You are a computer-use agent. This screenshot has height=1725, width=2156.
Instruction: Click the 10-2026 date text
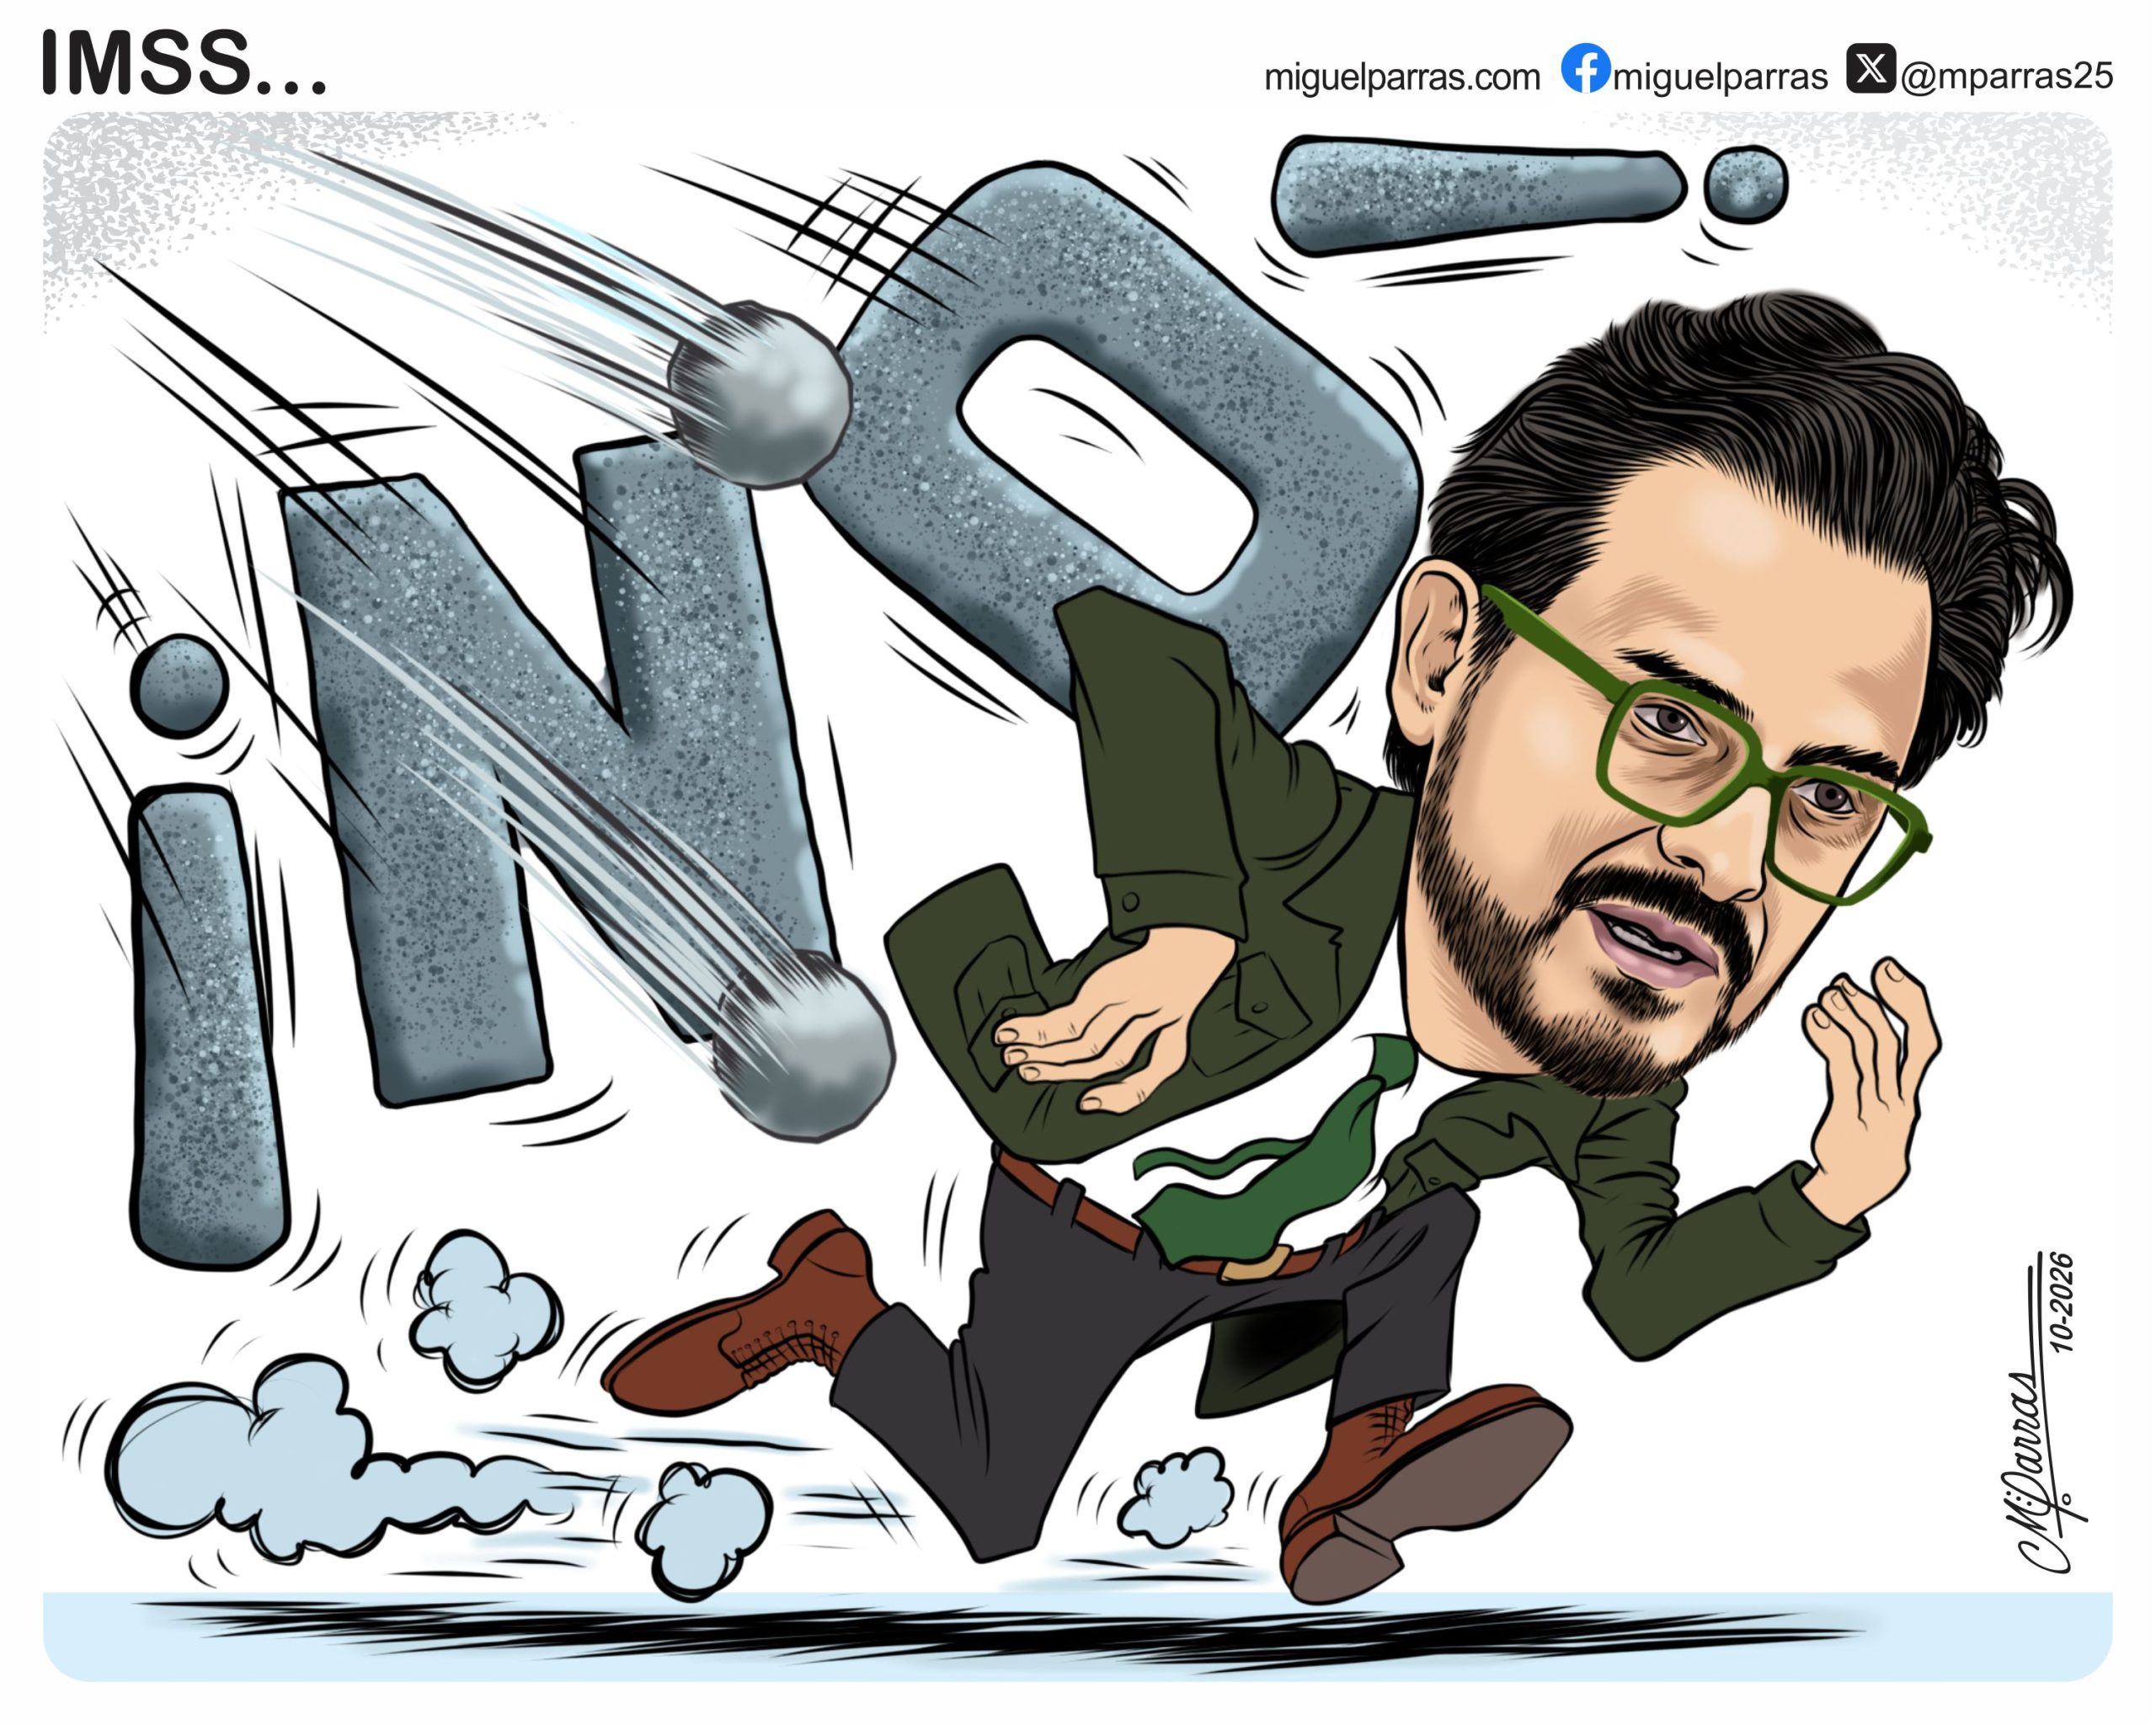(2063, 1303)
